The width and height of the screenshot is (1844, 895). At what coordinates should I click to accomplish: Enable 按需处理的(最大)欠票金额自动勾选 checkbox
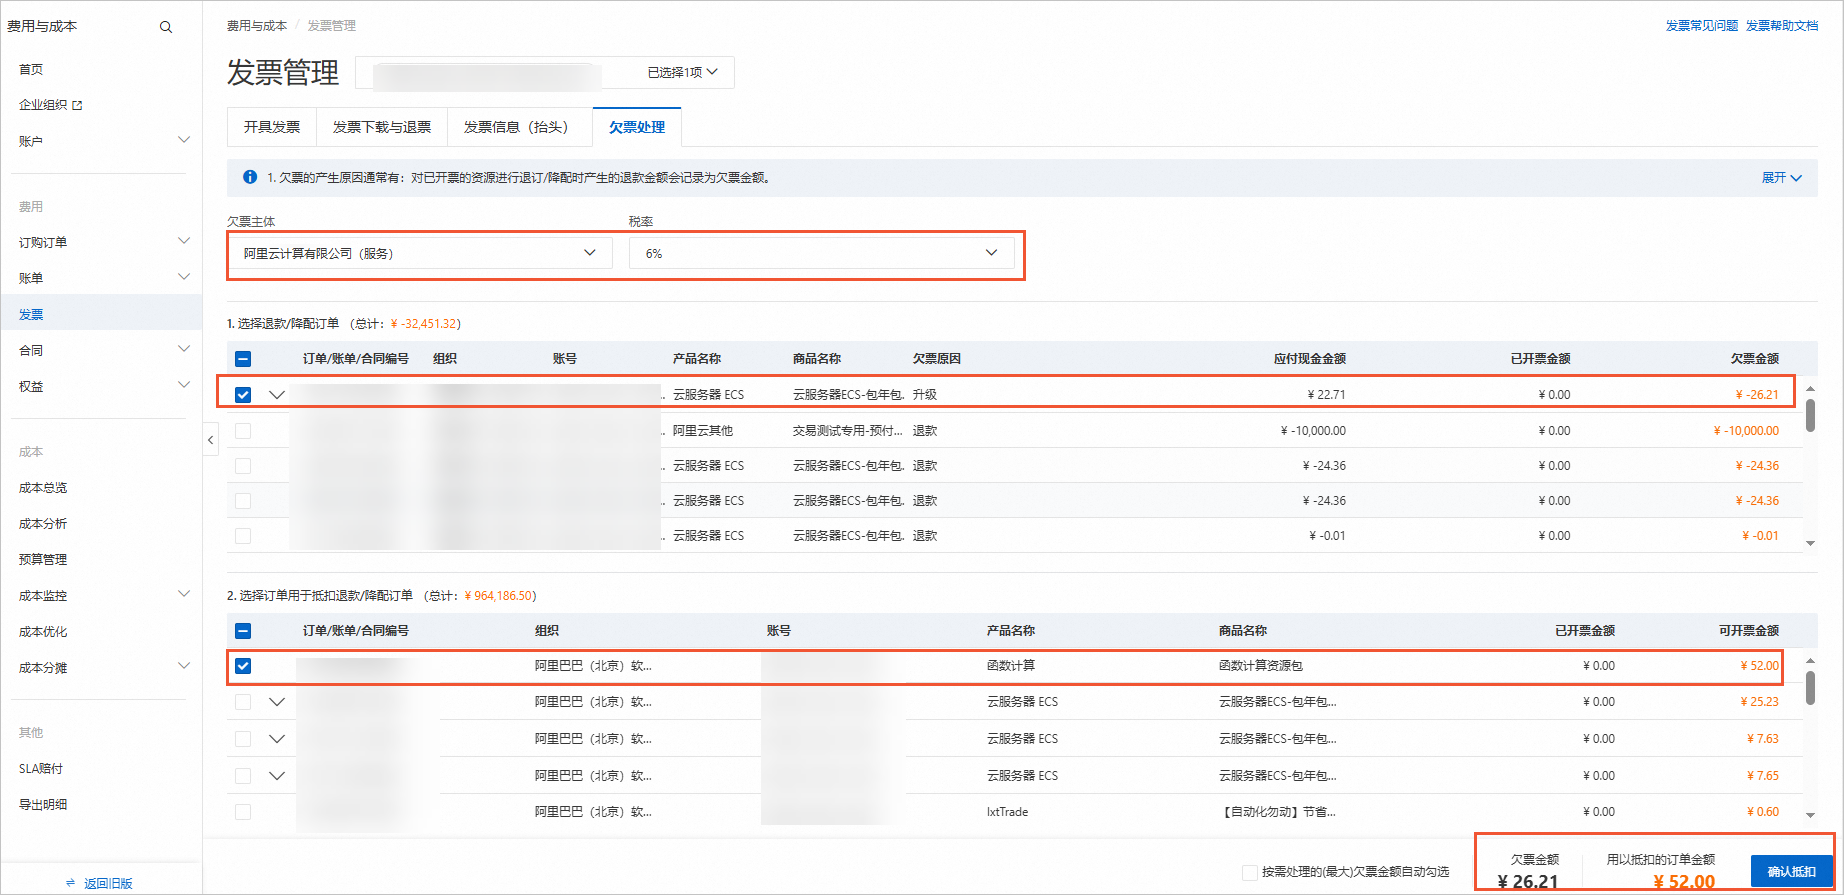pos(1250,872)
